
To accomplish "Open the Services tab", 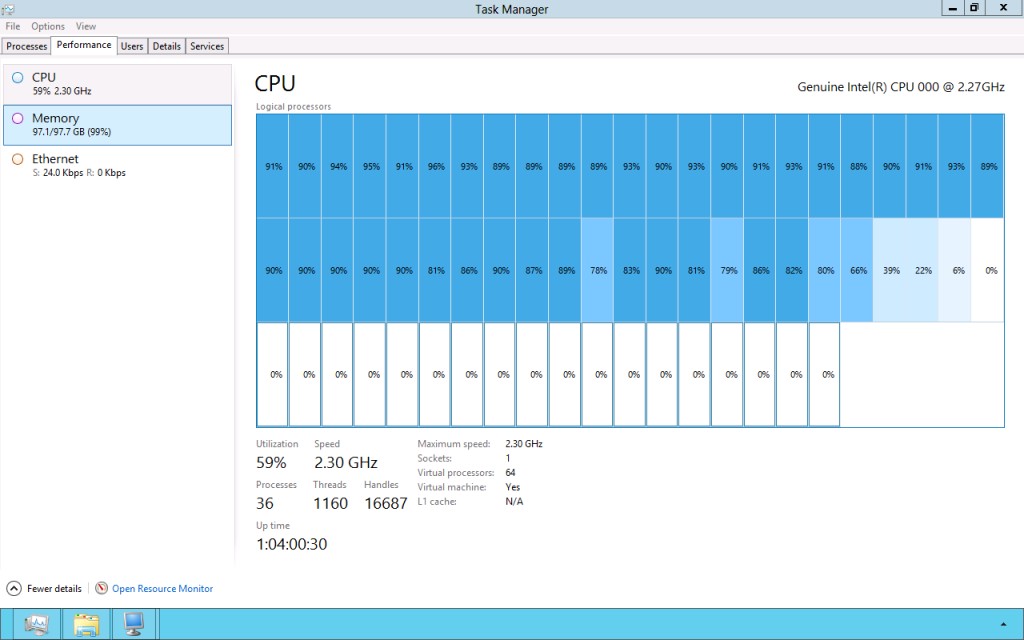I will [x=207, y=46].
